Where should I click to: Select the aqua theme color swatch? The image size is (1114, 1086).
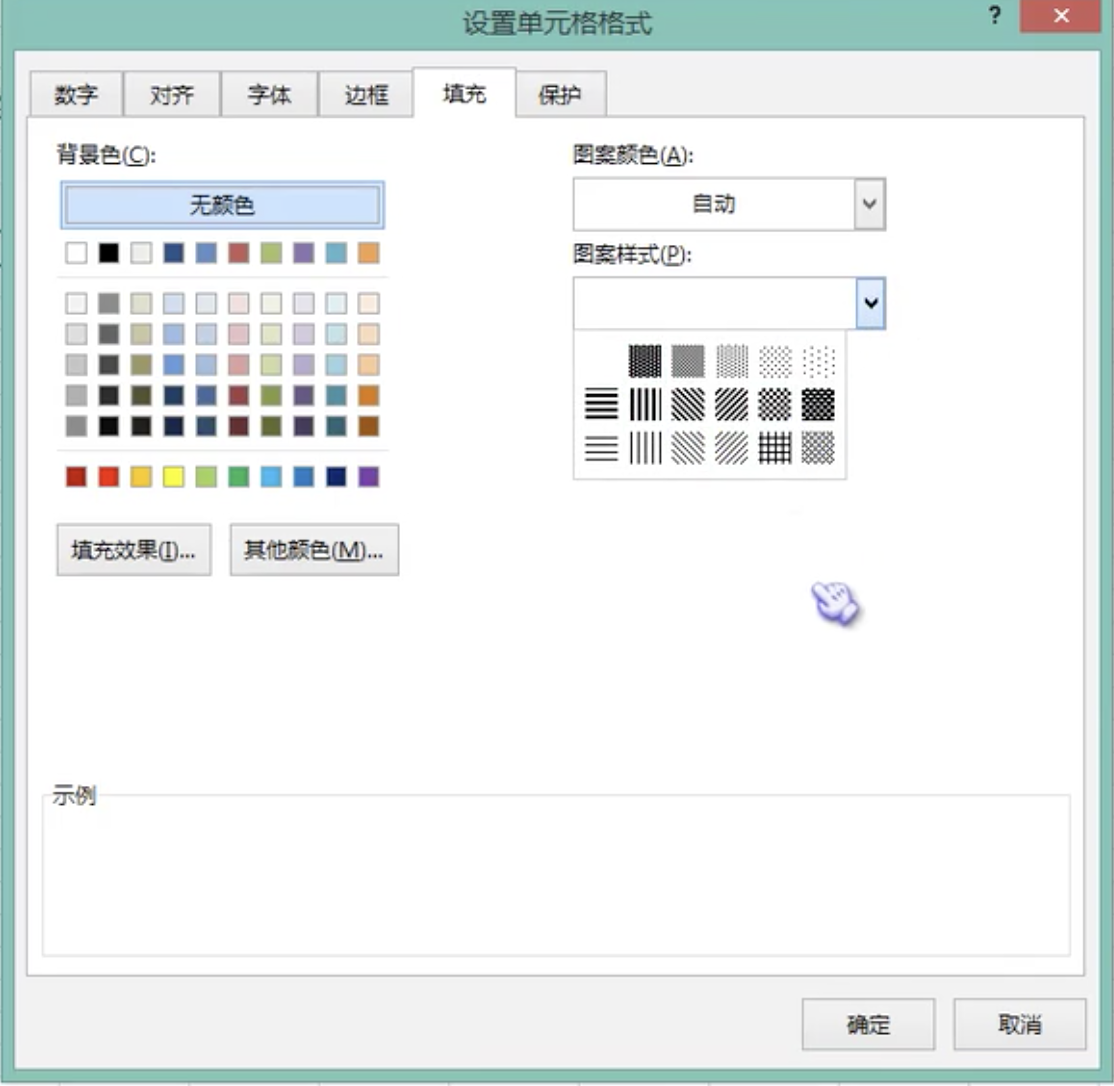point(336,253)
